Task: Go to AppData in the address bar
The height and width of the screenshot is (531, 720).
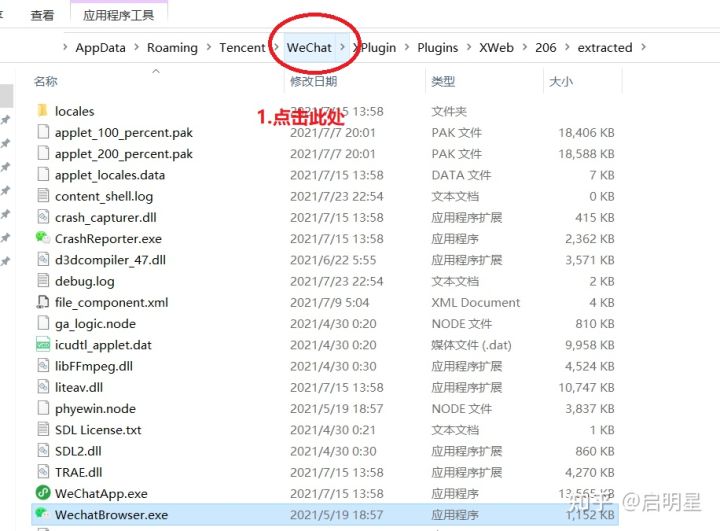Action: click(x=101, y=47)
